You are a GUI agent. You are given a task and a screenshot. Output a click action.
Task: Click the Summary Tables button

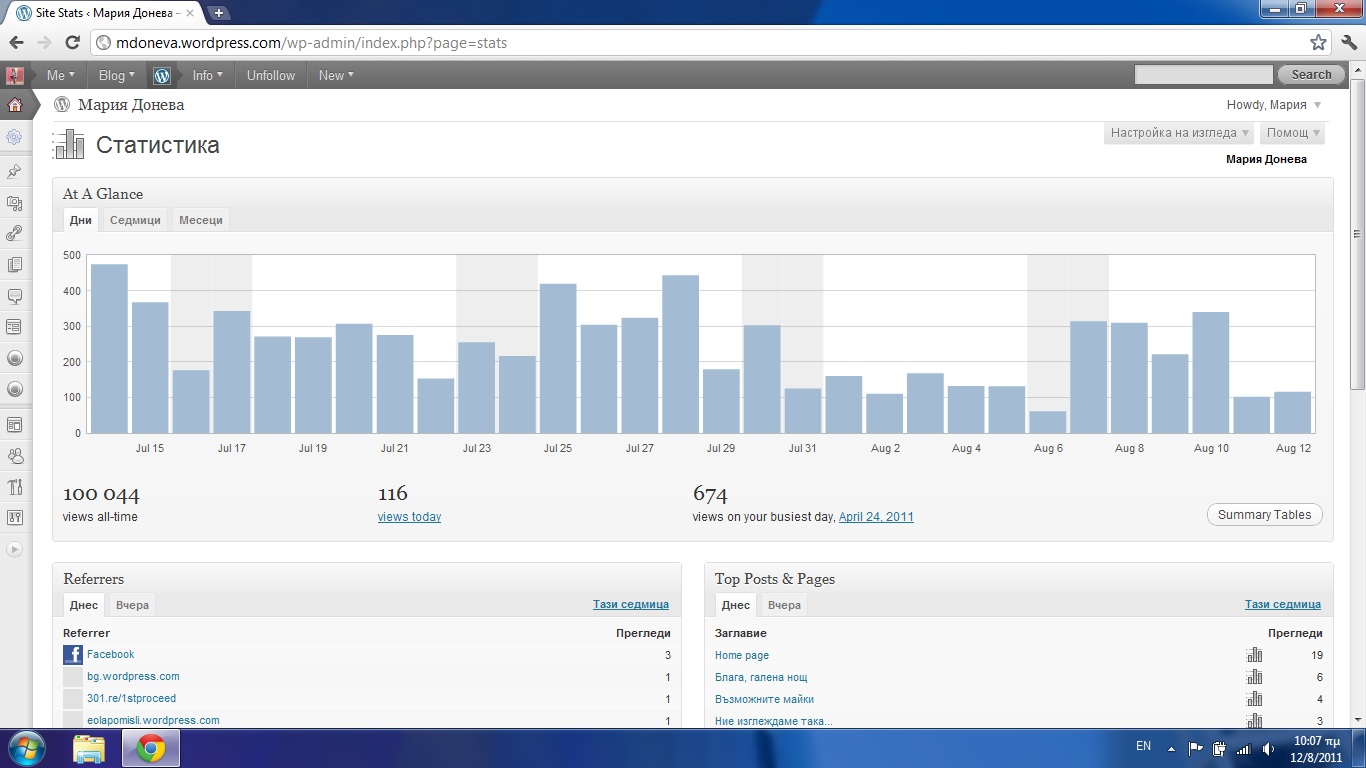point(1264,515)
